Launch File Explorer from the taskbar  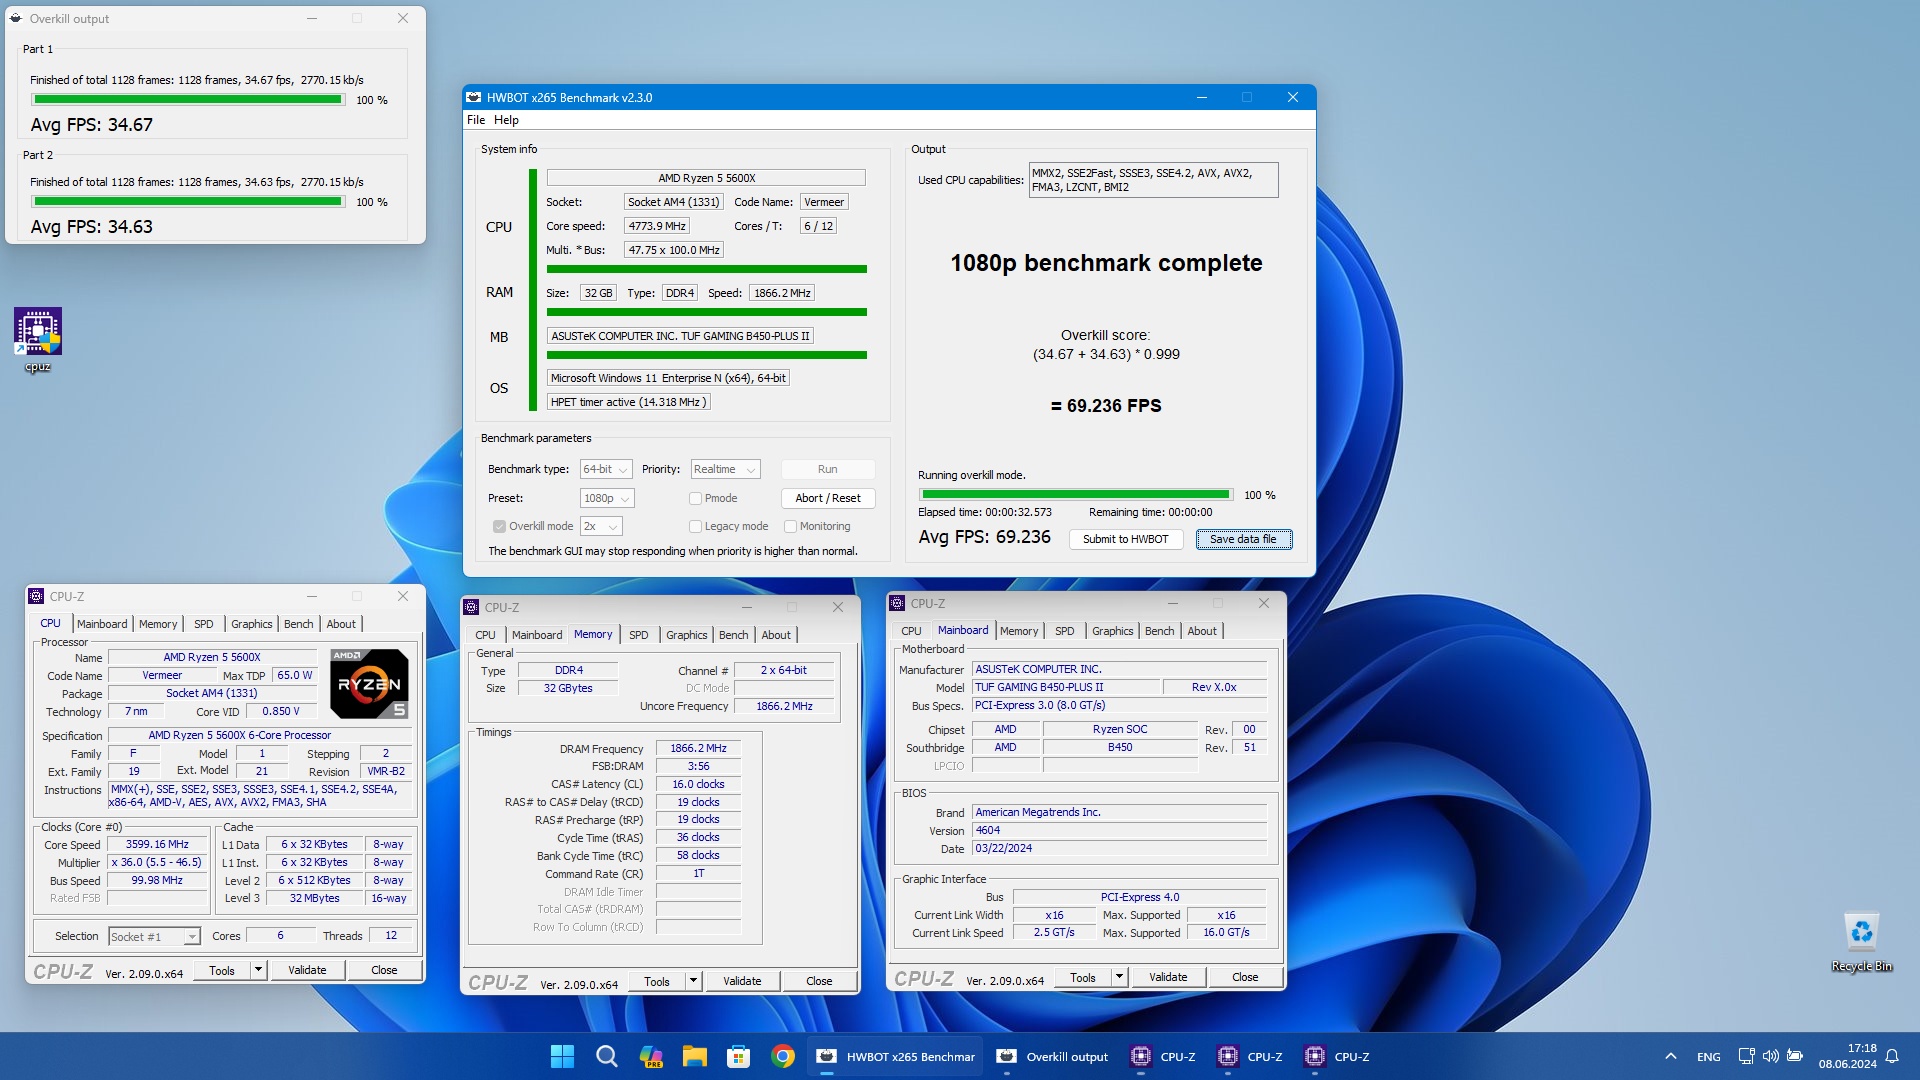tap(694, 1056)
